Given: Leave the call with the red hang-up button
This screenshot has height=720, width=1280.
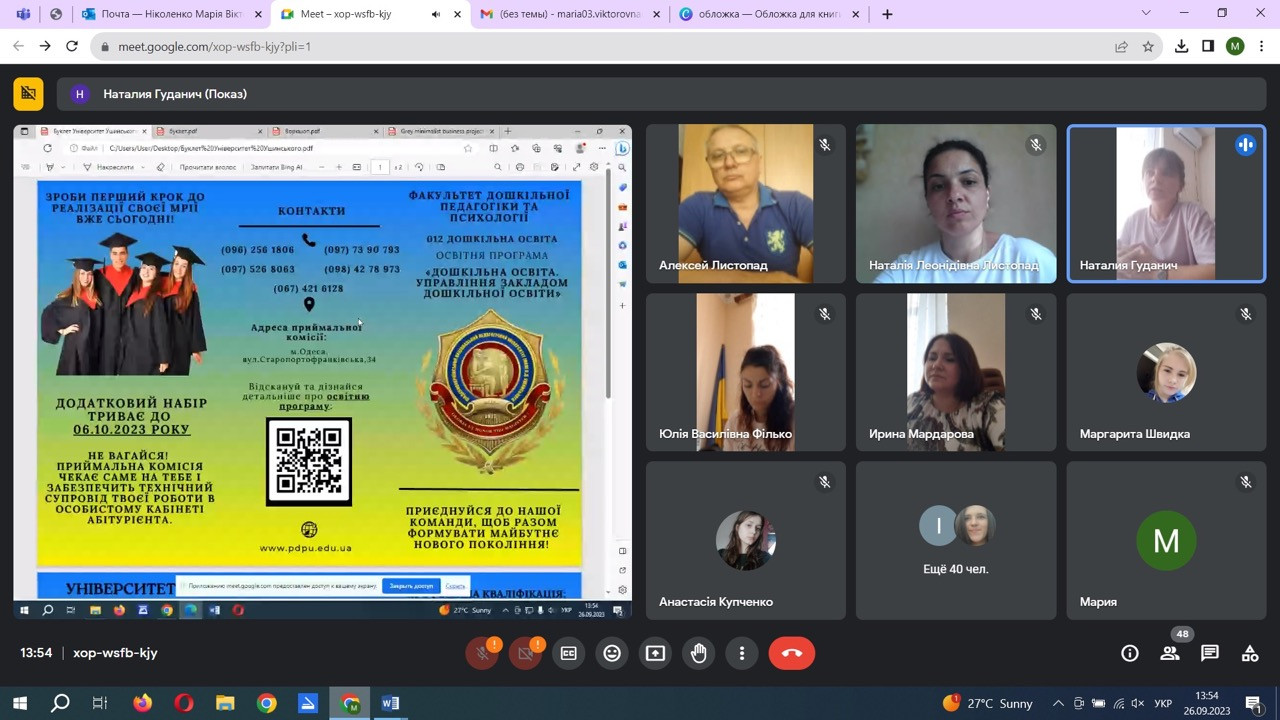Looking at the screenshot, I should click(792, 654).
